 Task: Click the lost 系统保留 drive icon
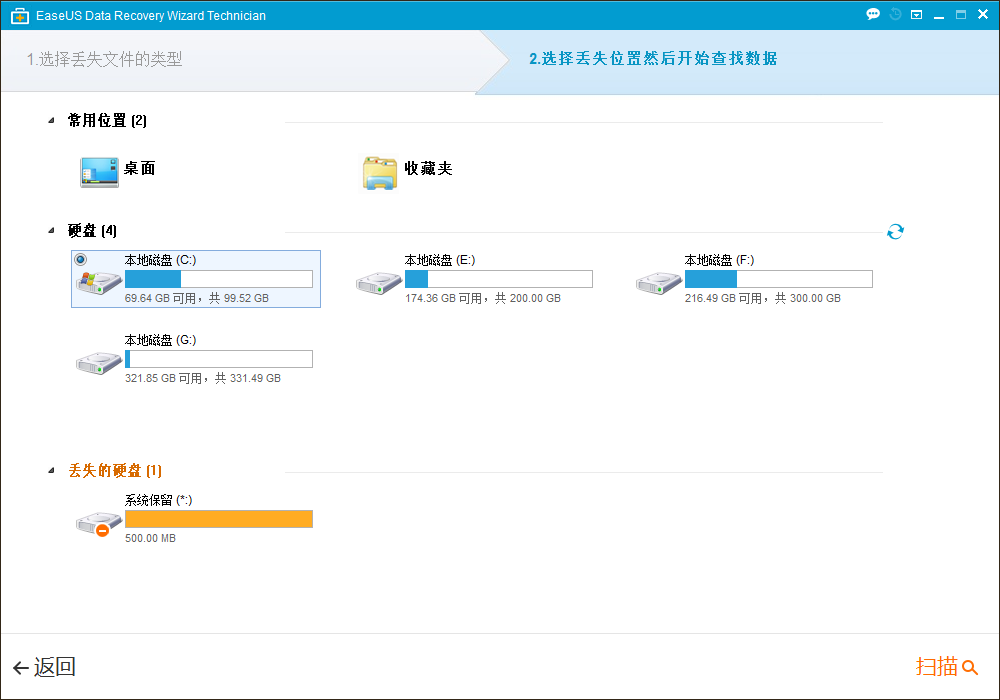[x=98, y=523]
